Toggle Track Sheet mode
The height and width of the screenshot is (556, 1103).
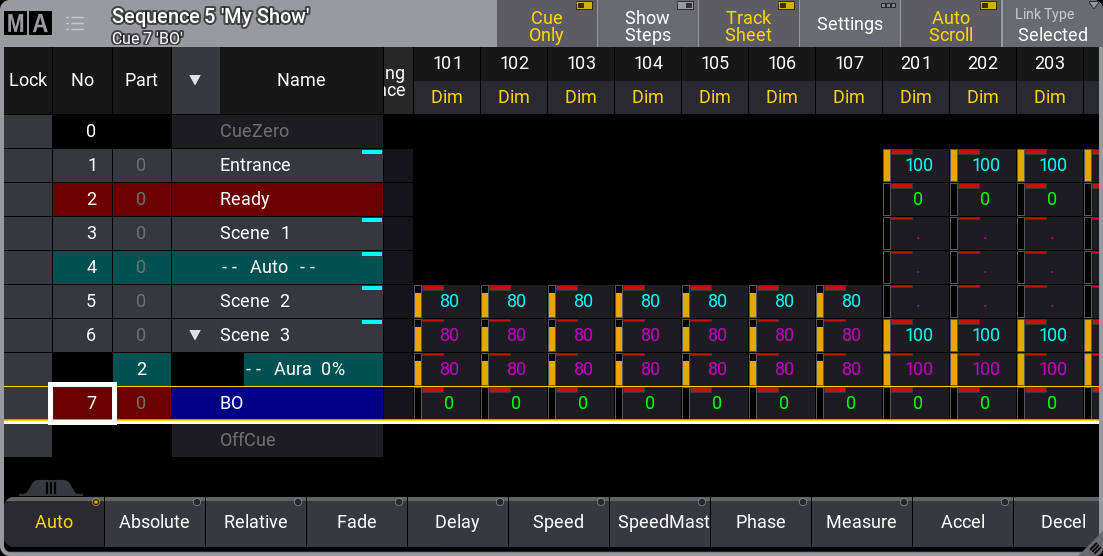pos(748,25)
